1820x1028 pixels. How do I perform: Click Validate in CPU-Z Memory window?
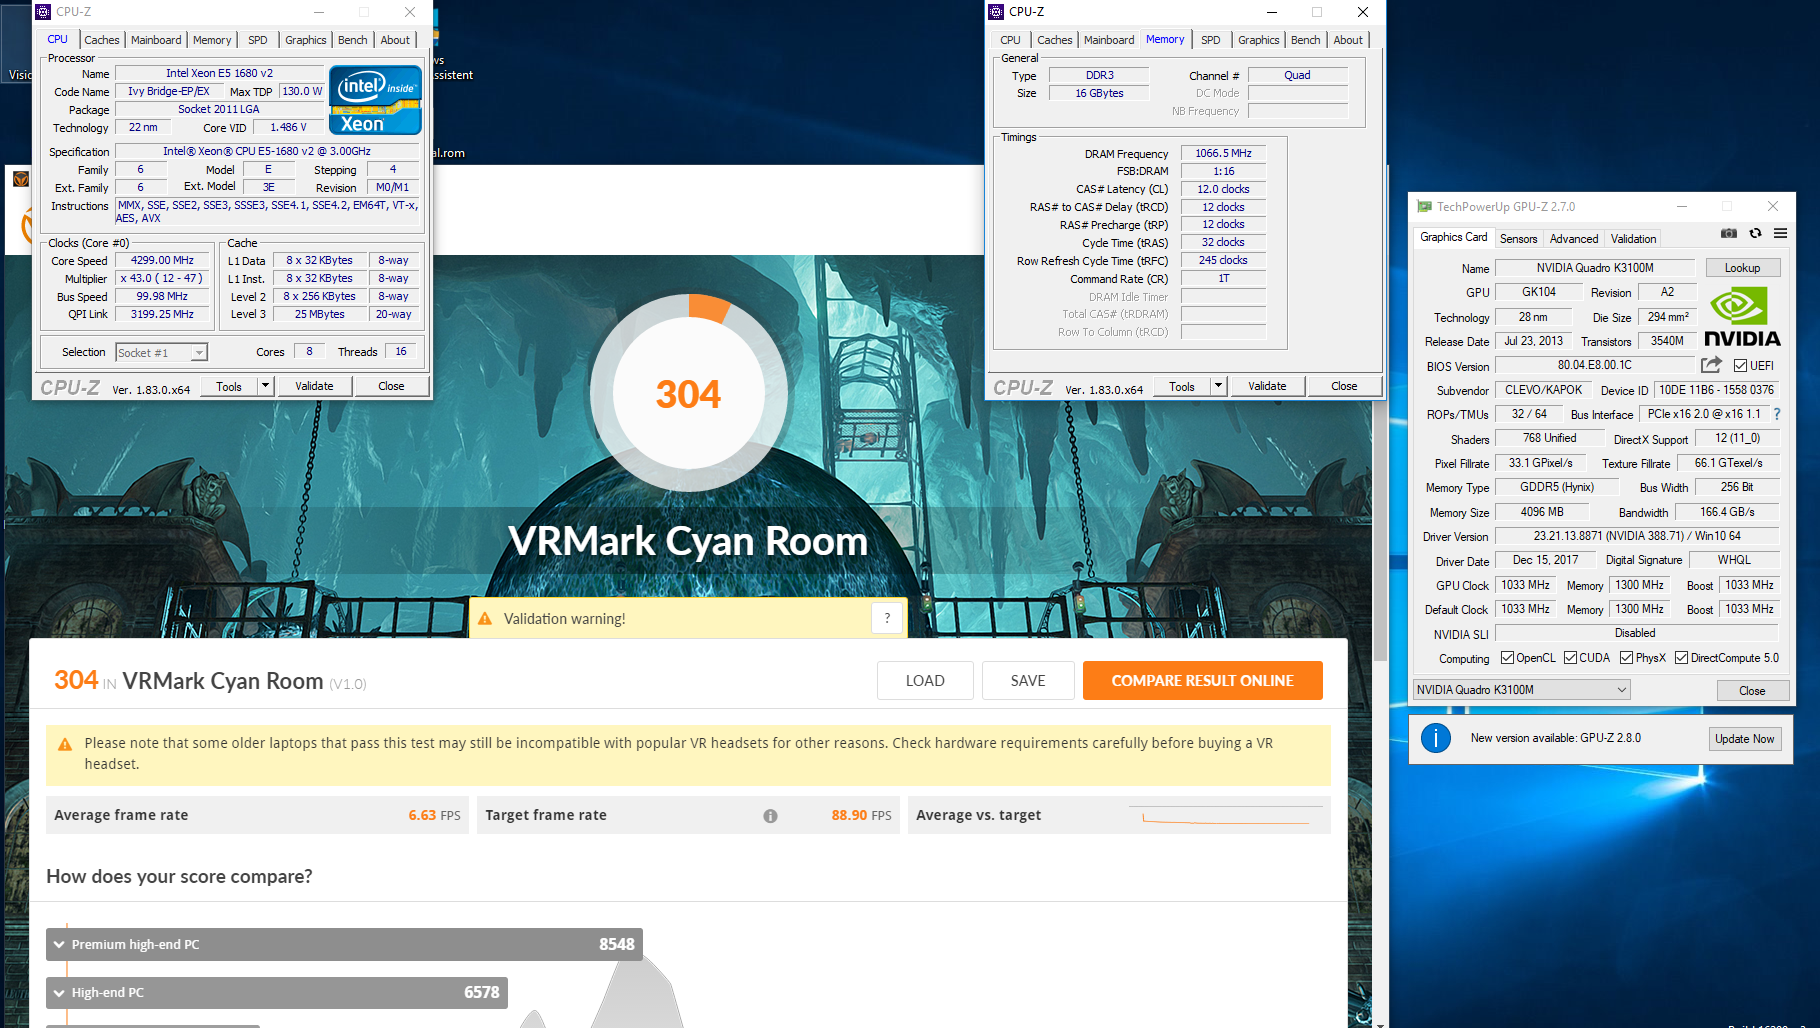pos(1267,386)
